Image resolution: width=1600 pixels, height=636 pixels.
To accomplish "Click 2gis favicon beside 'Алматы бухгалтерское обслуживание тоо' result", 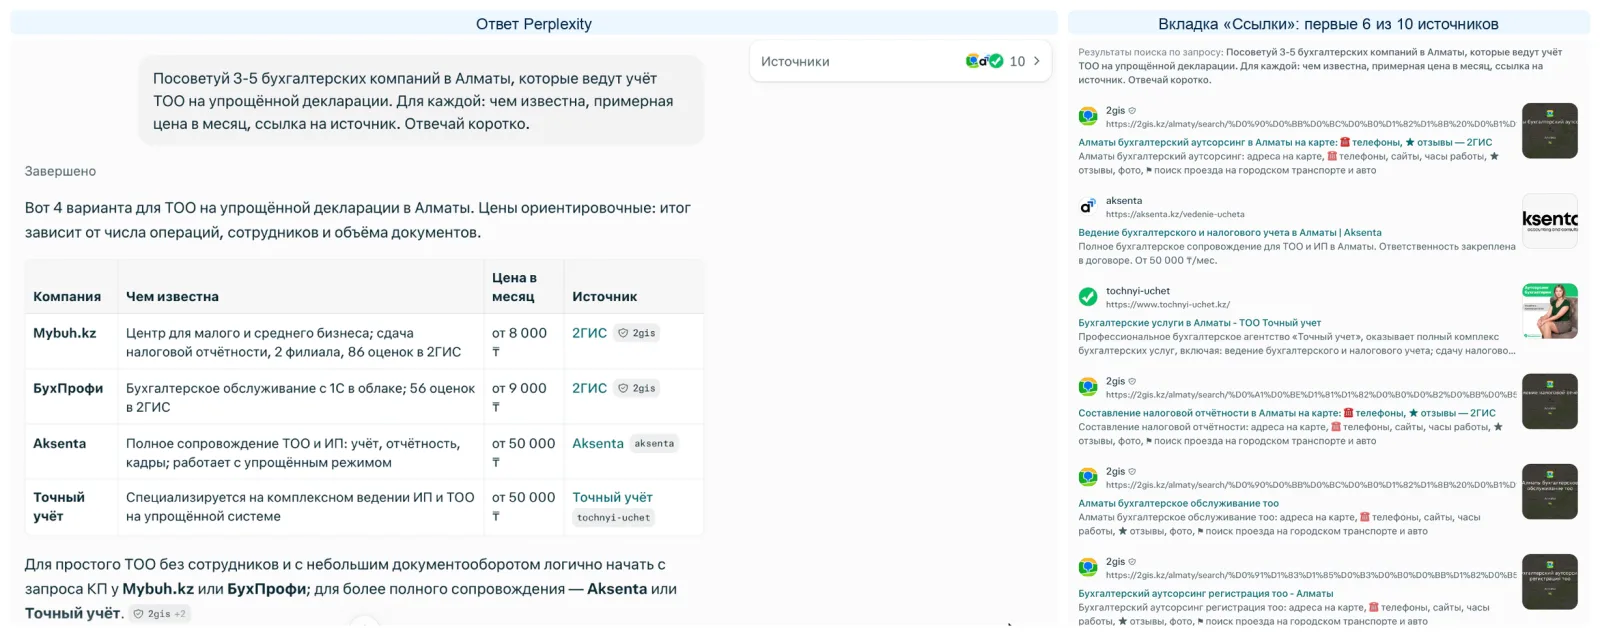I will 1088,477.
